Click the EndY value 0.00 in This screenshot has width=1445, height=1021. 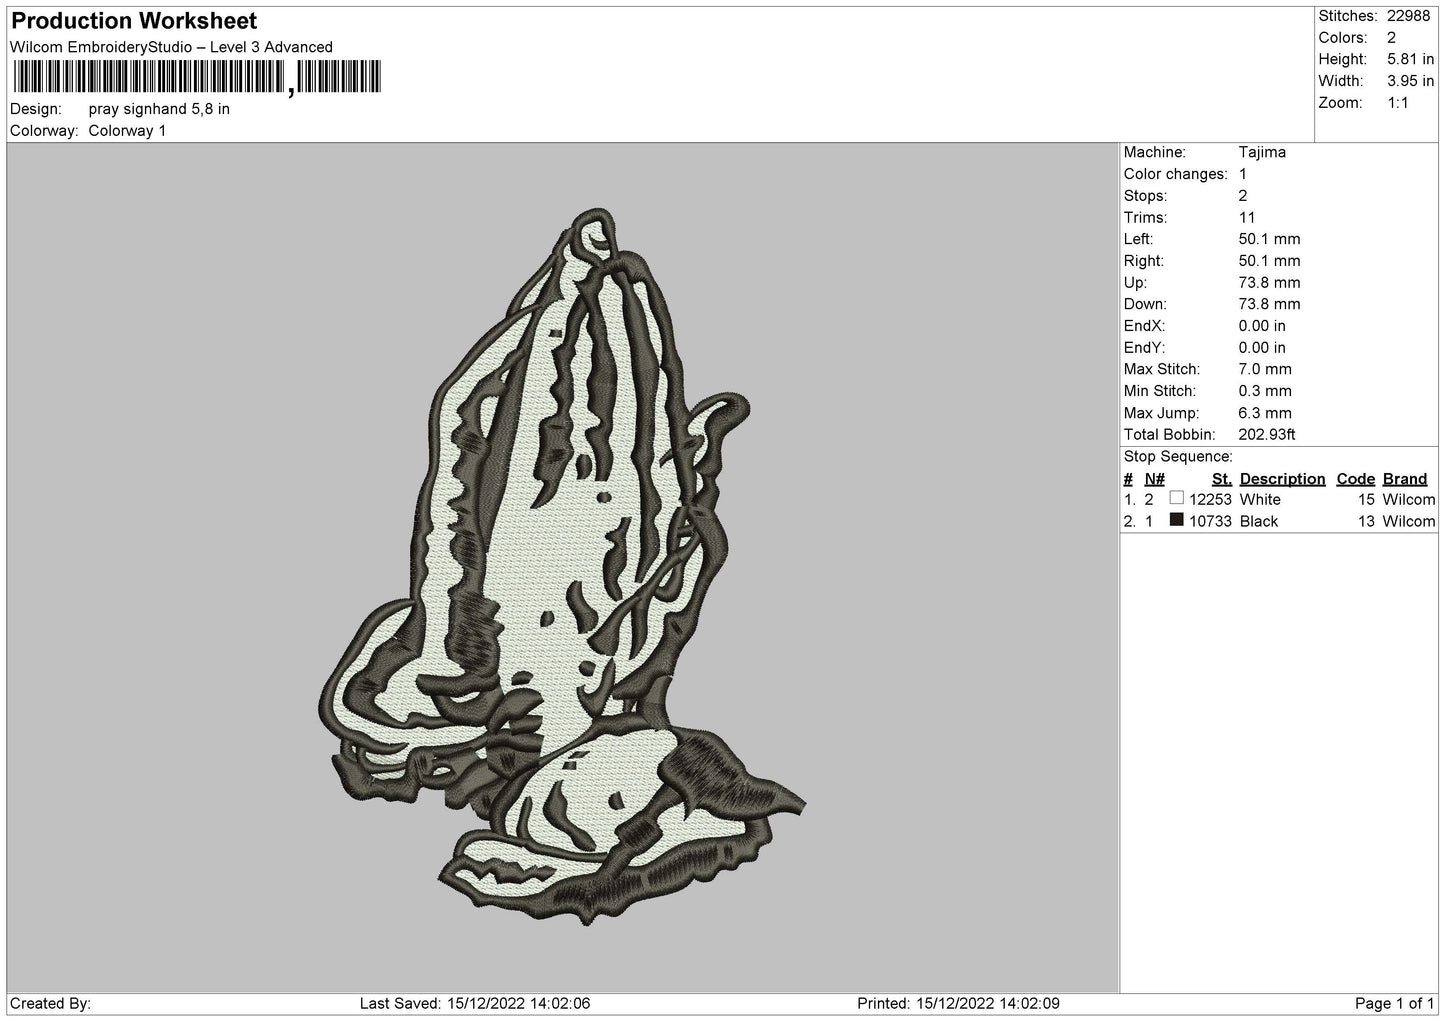(1262, 348)
